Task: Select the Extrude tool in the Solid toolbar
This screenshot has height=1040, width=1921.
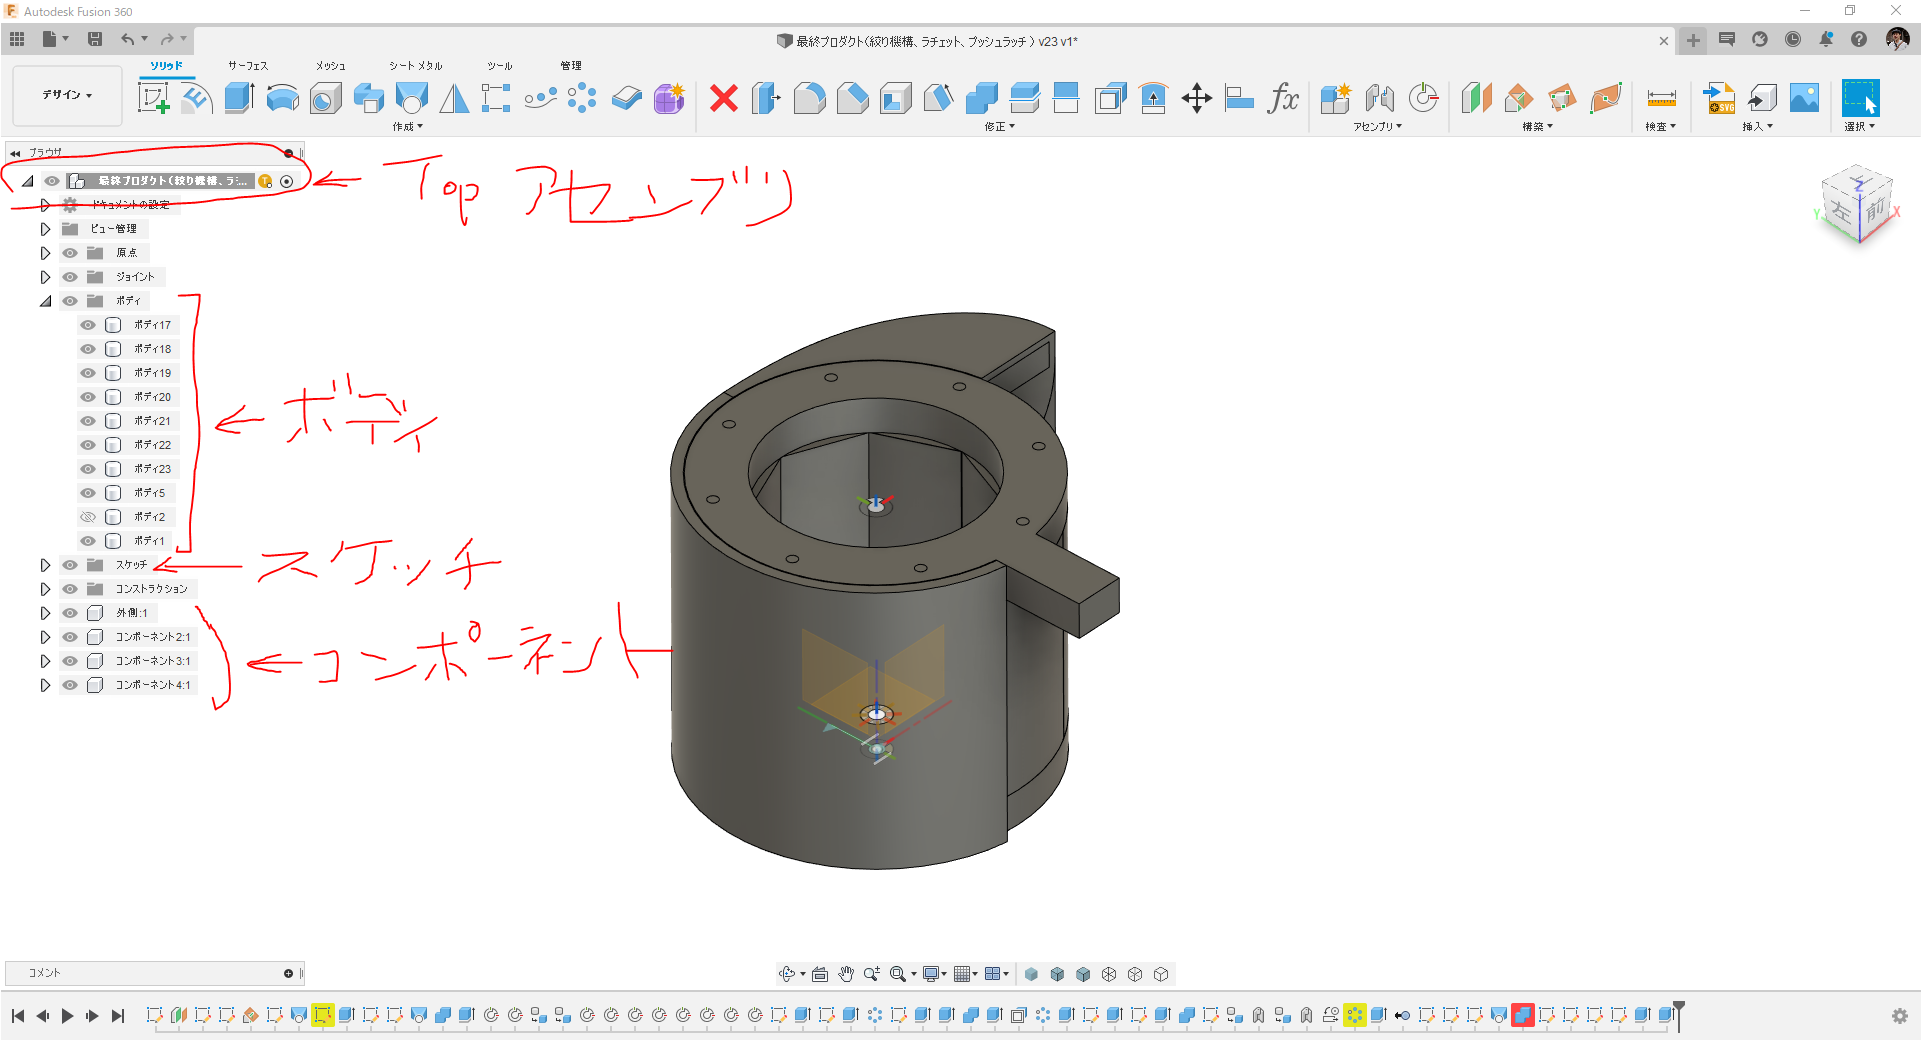Action: coord(238,98)
